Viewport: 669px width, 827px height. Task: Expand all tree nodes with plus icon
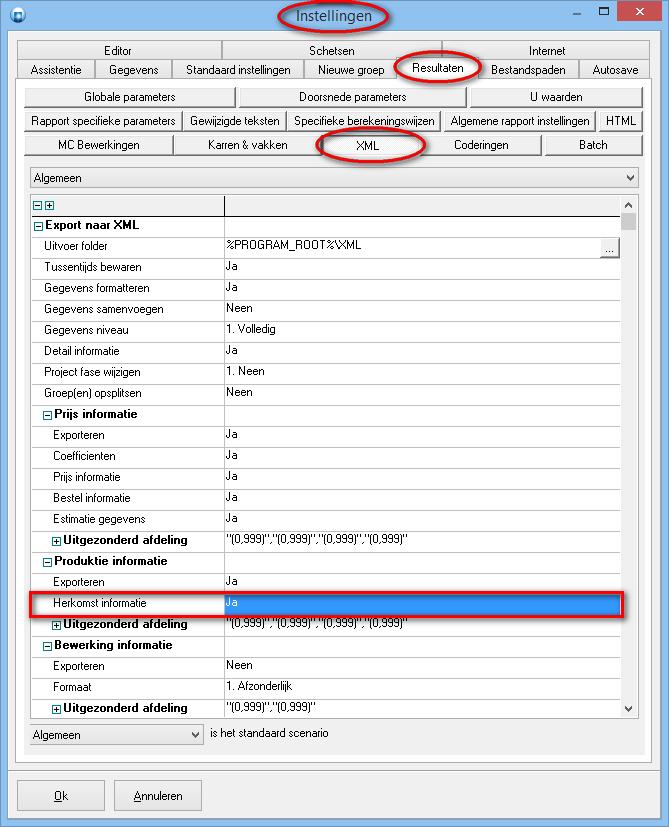[50, 206]
